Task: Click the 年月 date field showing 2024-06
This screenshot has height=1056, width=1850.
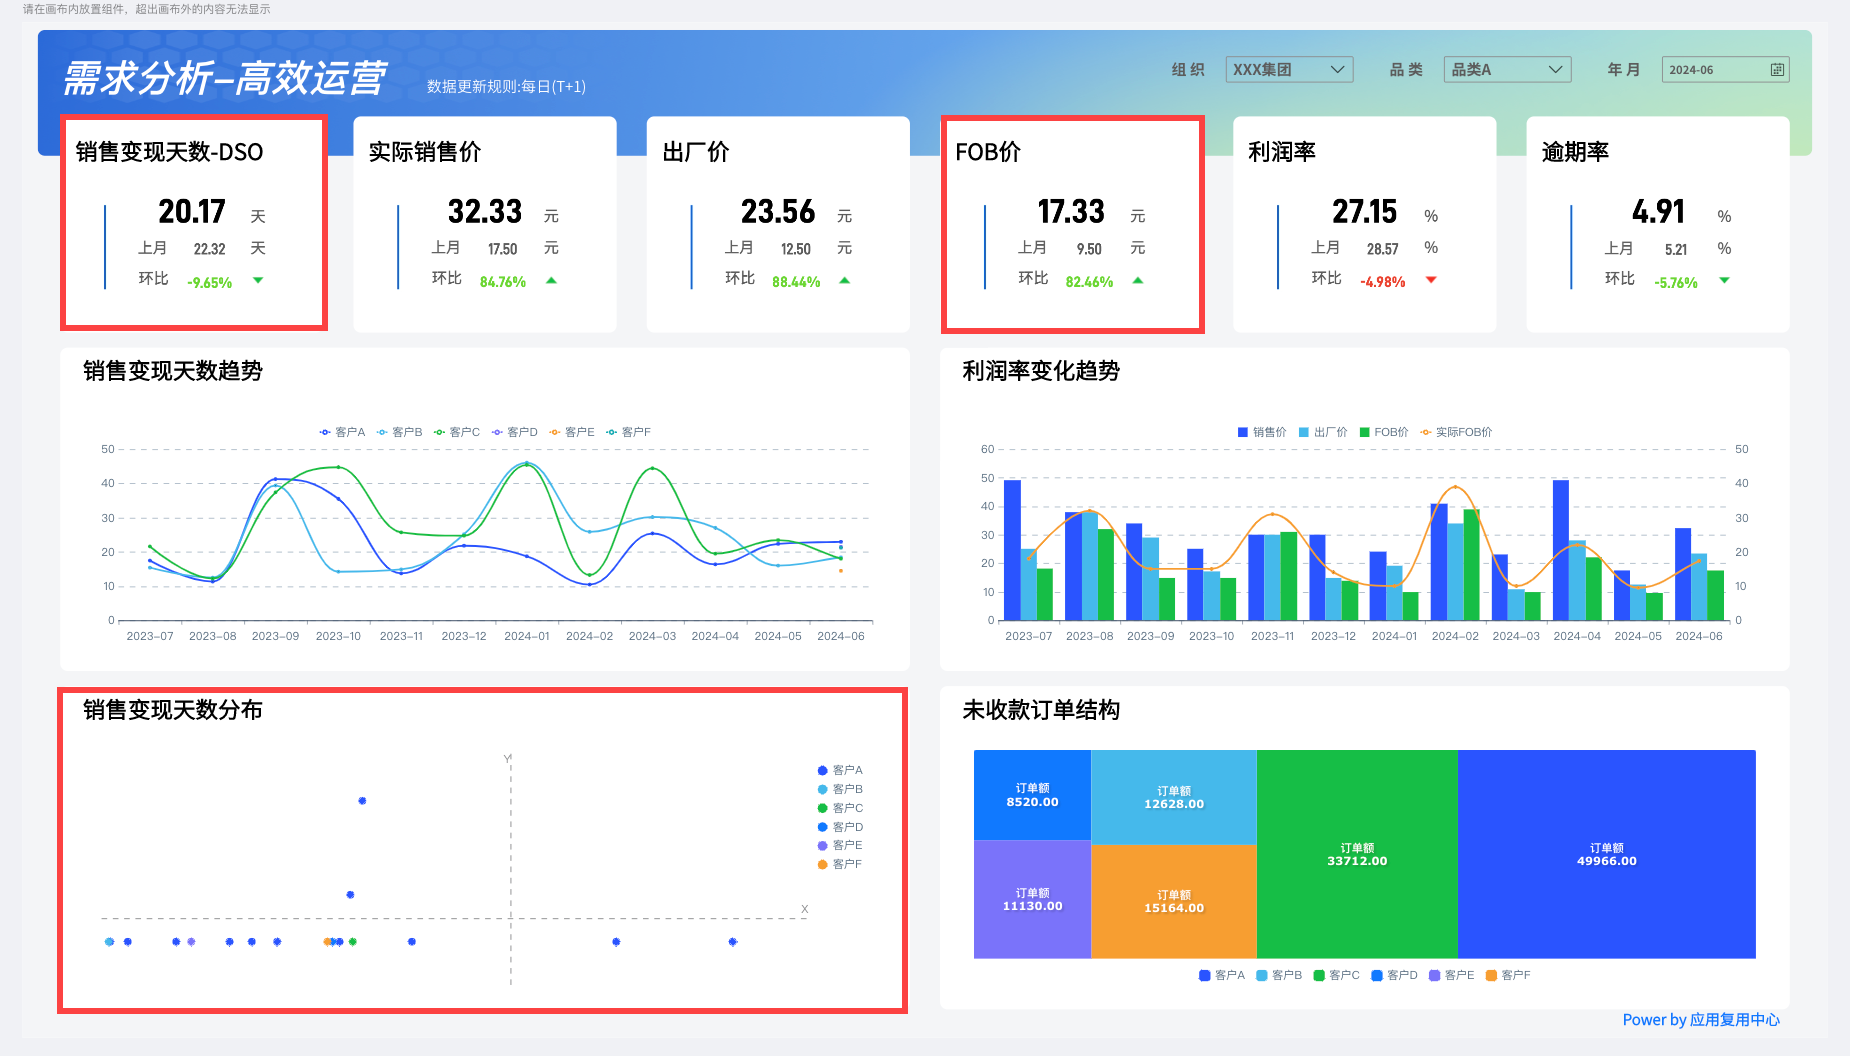Action: (1725, 69)
